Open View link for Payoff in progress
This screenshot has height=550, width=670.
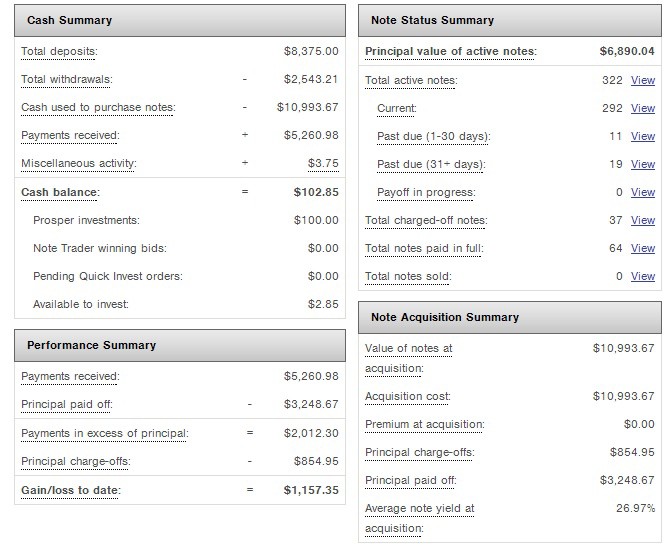[x=643, y=192]
